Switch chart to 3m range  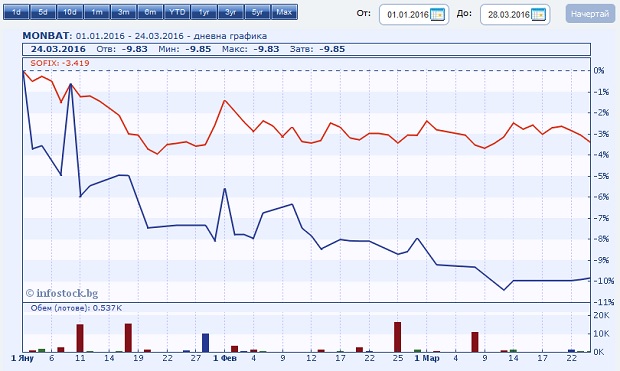pyautogui.click(x=123, y=12)
